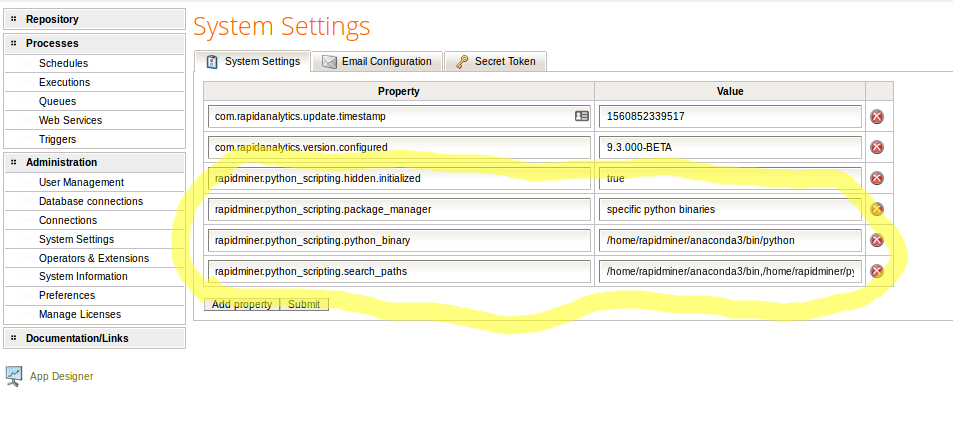This screenshot has width=953, height=431.
Task: Delete the python_binary property row
Action: point(877,240)
